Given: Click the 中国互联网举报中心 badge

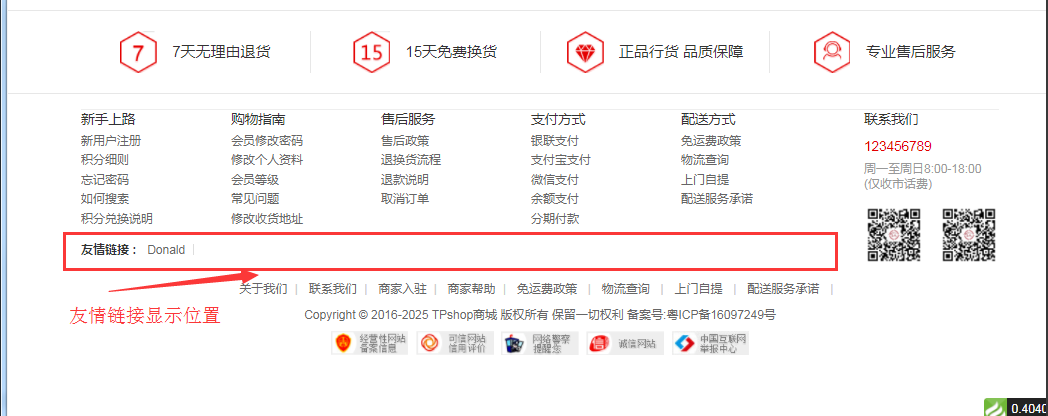Looking at the screenshot, I should [710, 344].
